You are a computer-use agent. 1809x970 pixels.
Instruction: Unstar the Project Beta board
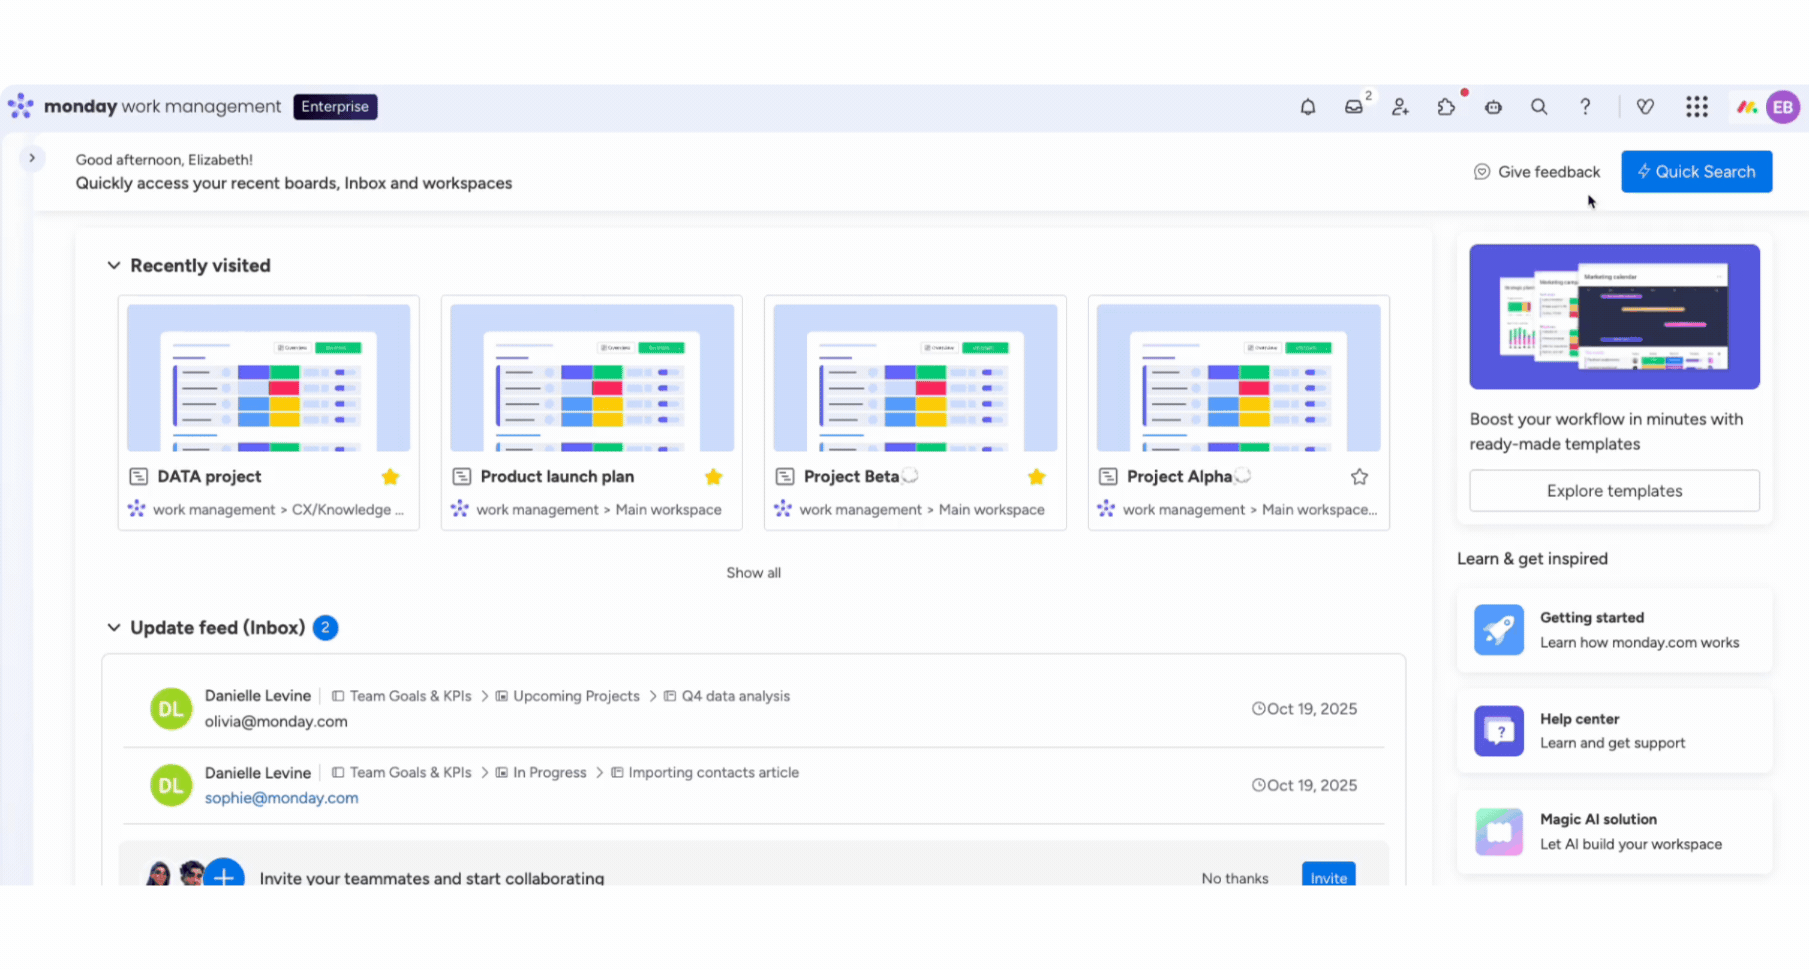1036,477
